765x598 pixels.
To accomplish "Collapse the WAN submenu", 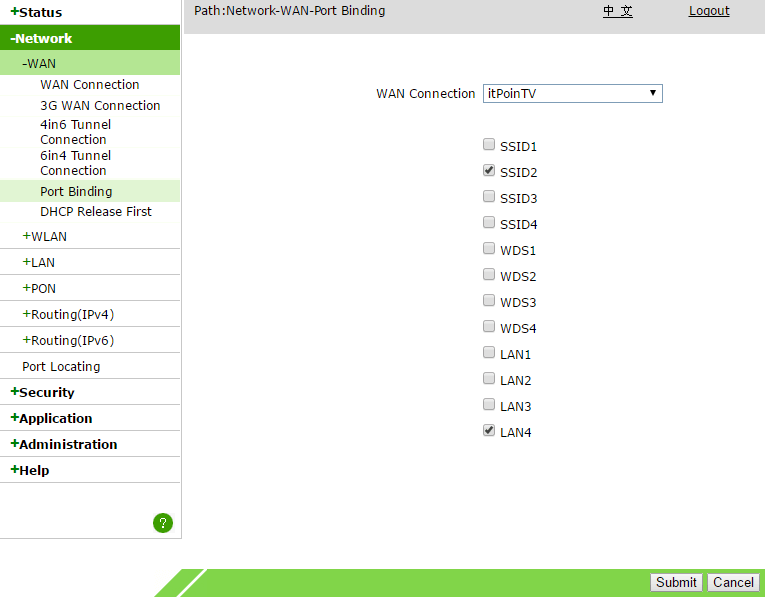I will tap(90, 63).
